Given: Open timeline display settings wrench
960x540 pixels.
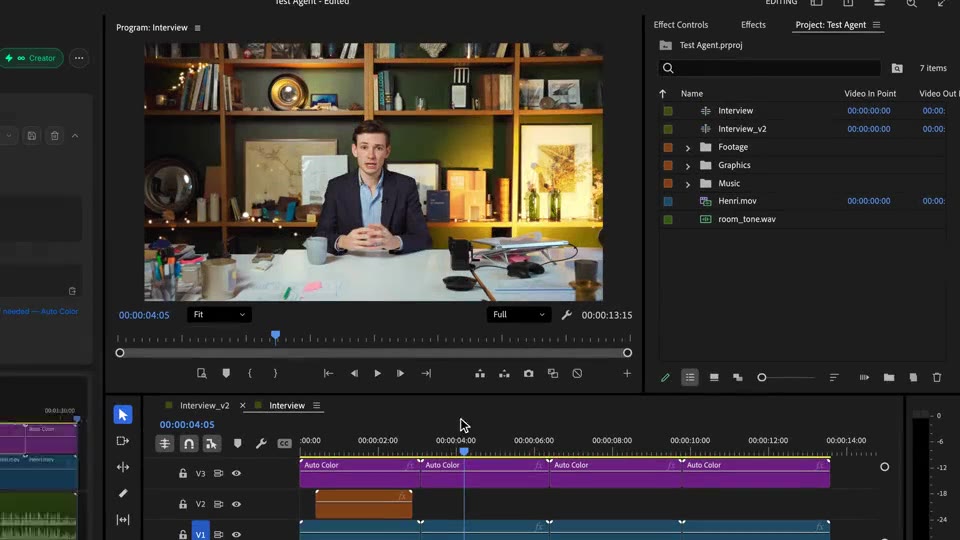Looking at the screenshot, I should pos(261,443).
